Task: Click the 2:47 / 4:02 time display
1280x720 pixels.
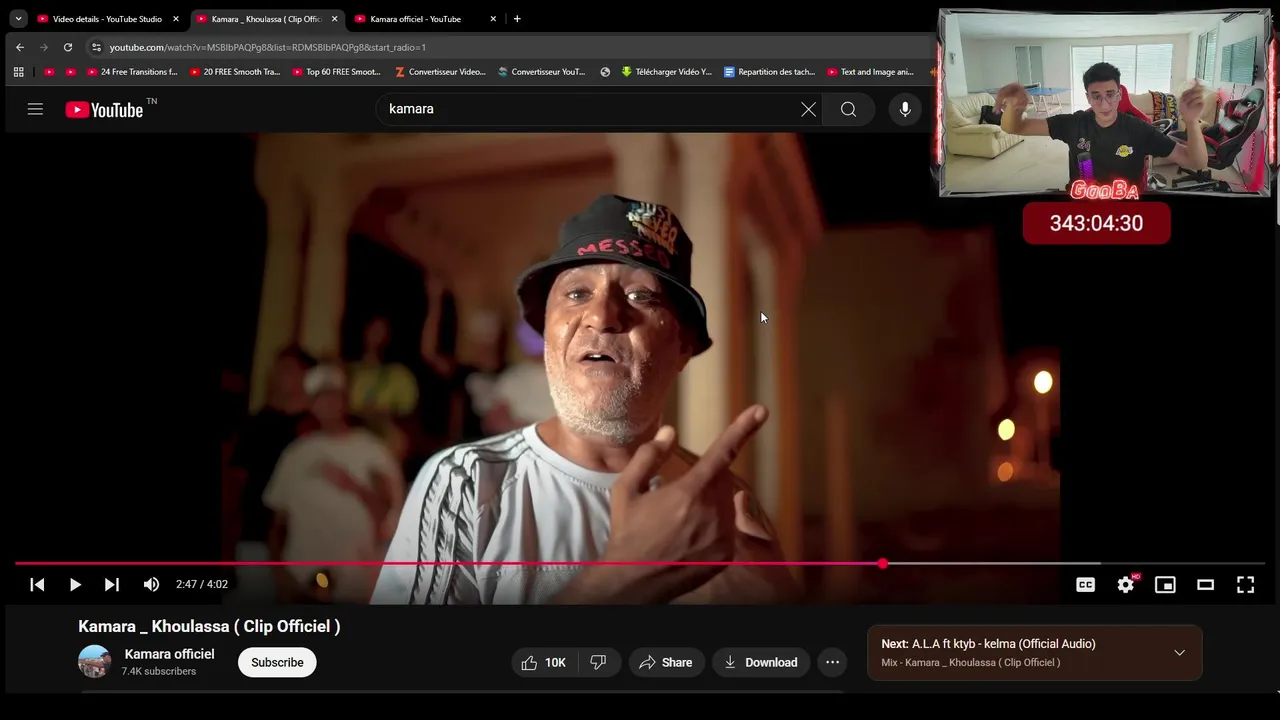Action: [202, 585]
